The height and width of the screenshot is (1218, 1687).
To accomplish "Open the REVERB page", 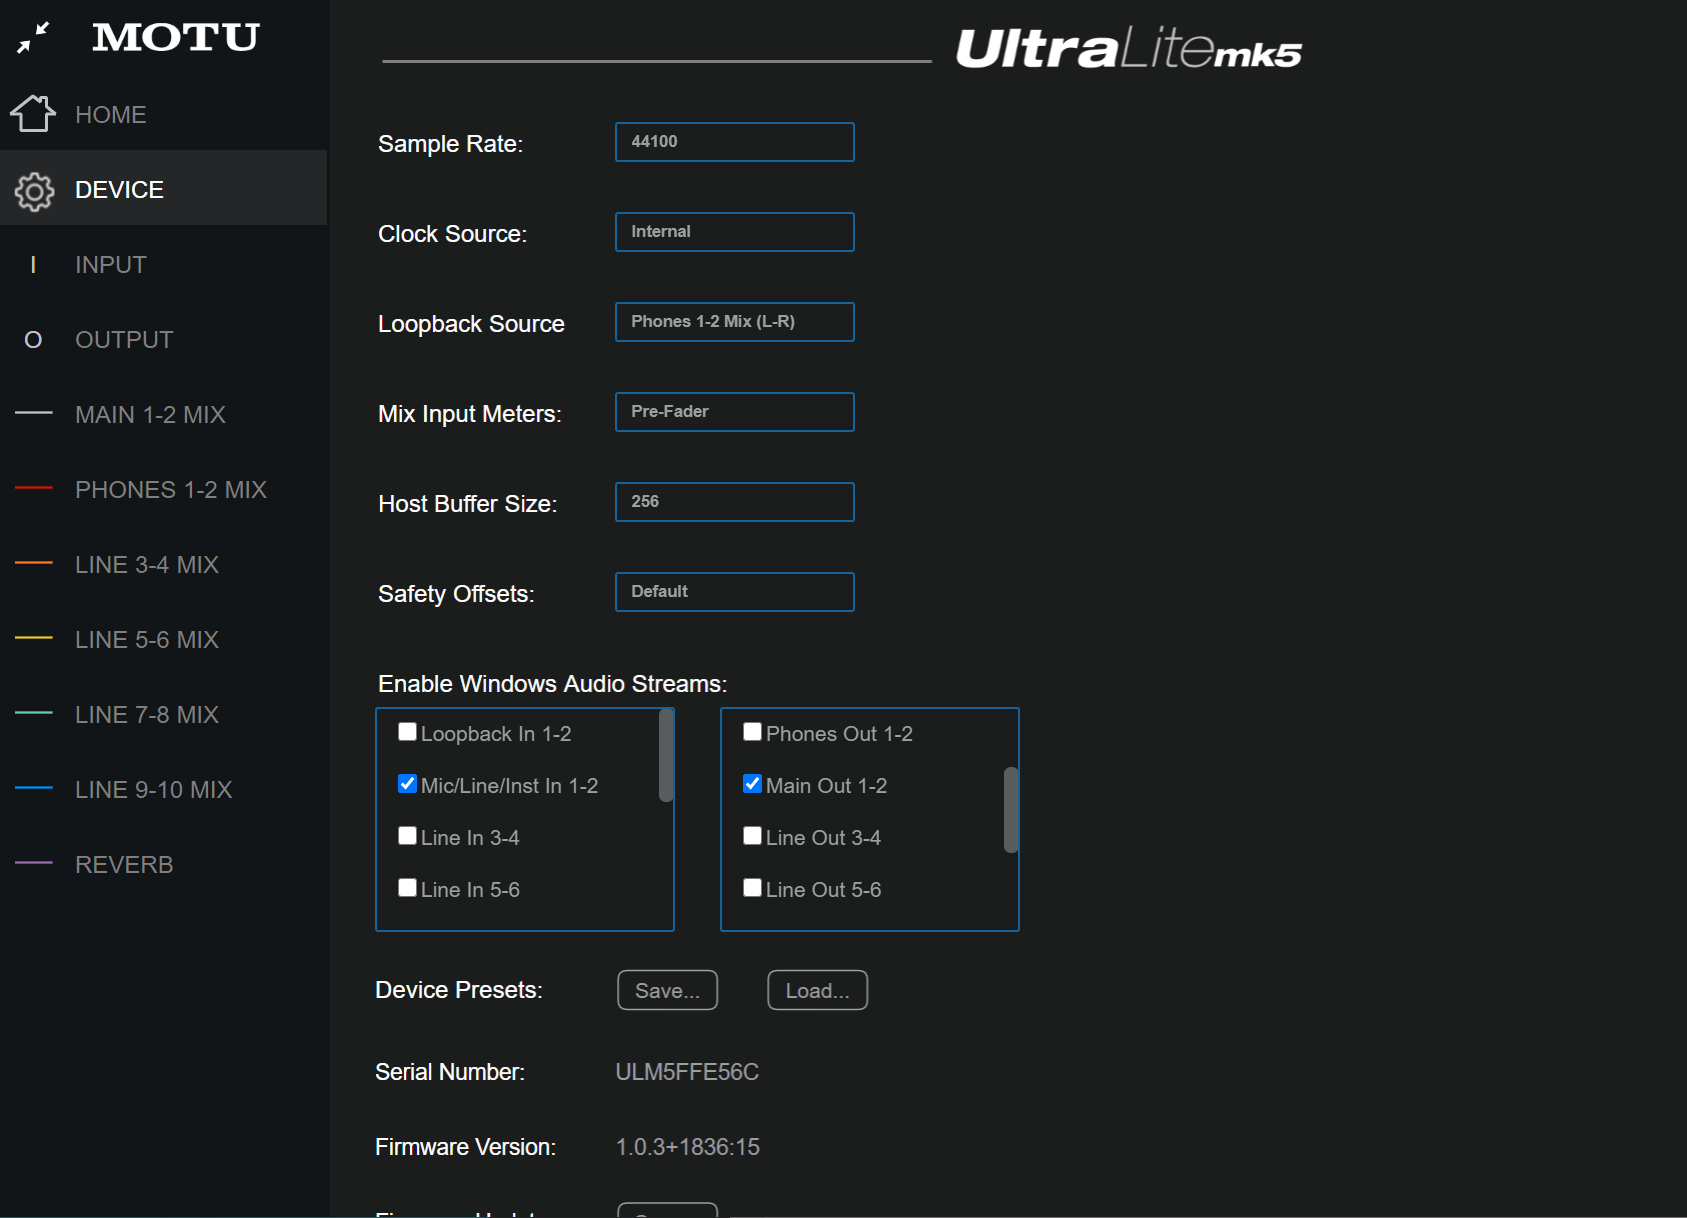I will pos(163,864).
